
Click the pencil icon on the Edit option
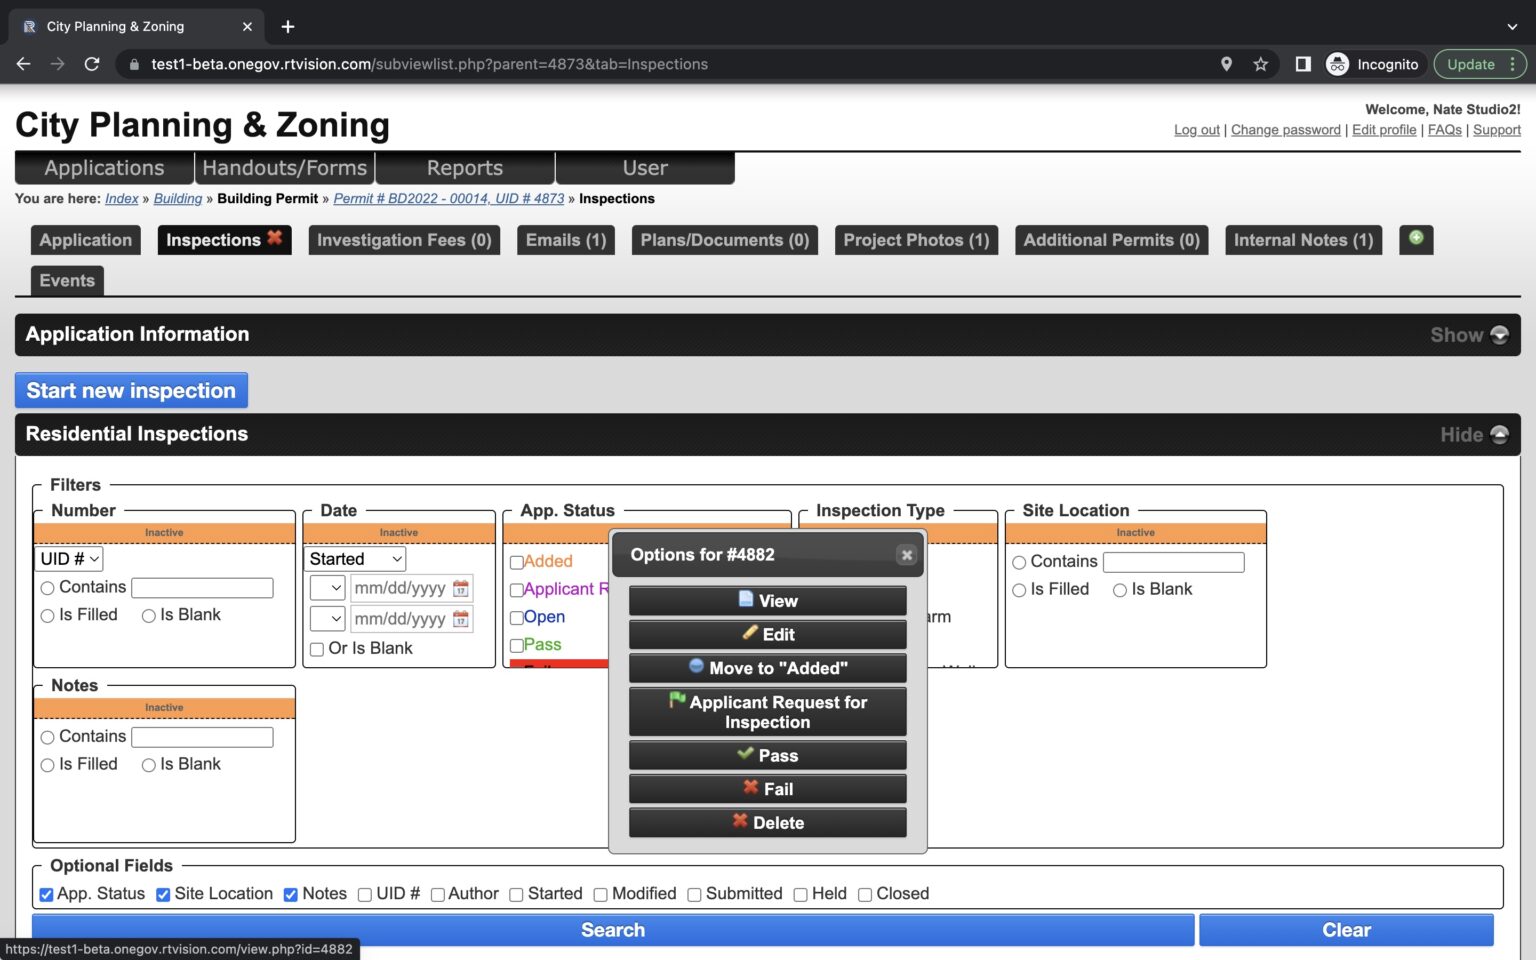pos(748,634)
